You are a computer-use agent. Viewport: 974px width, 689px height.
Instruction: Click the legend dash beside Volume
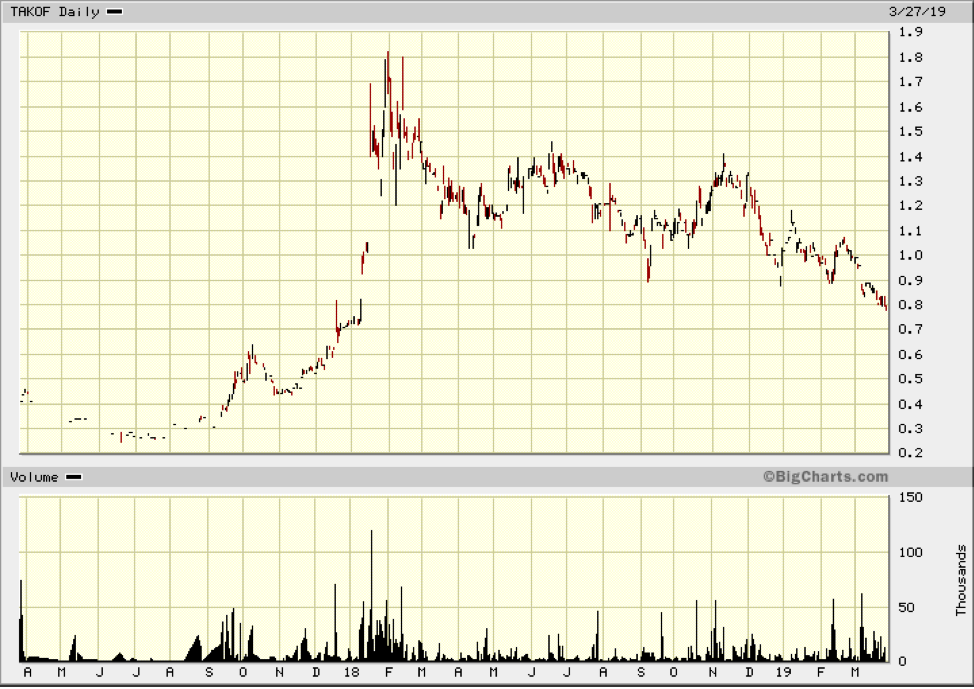tap(74, 477)
